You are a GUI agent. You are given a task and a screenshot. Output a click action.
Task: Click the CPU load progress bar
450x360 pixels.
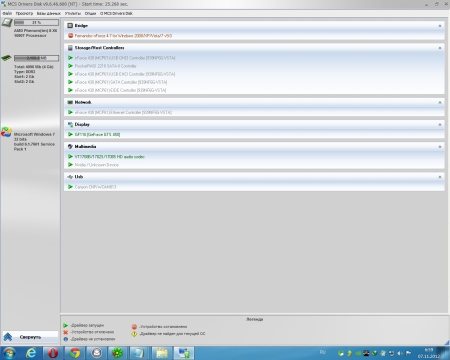click(x=36, y=22)
